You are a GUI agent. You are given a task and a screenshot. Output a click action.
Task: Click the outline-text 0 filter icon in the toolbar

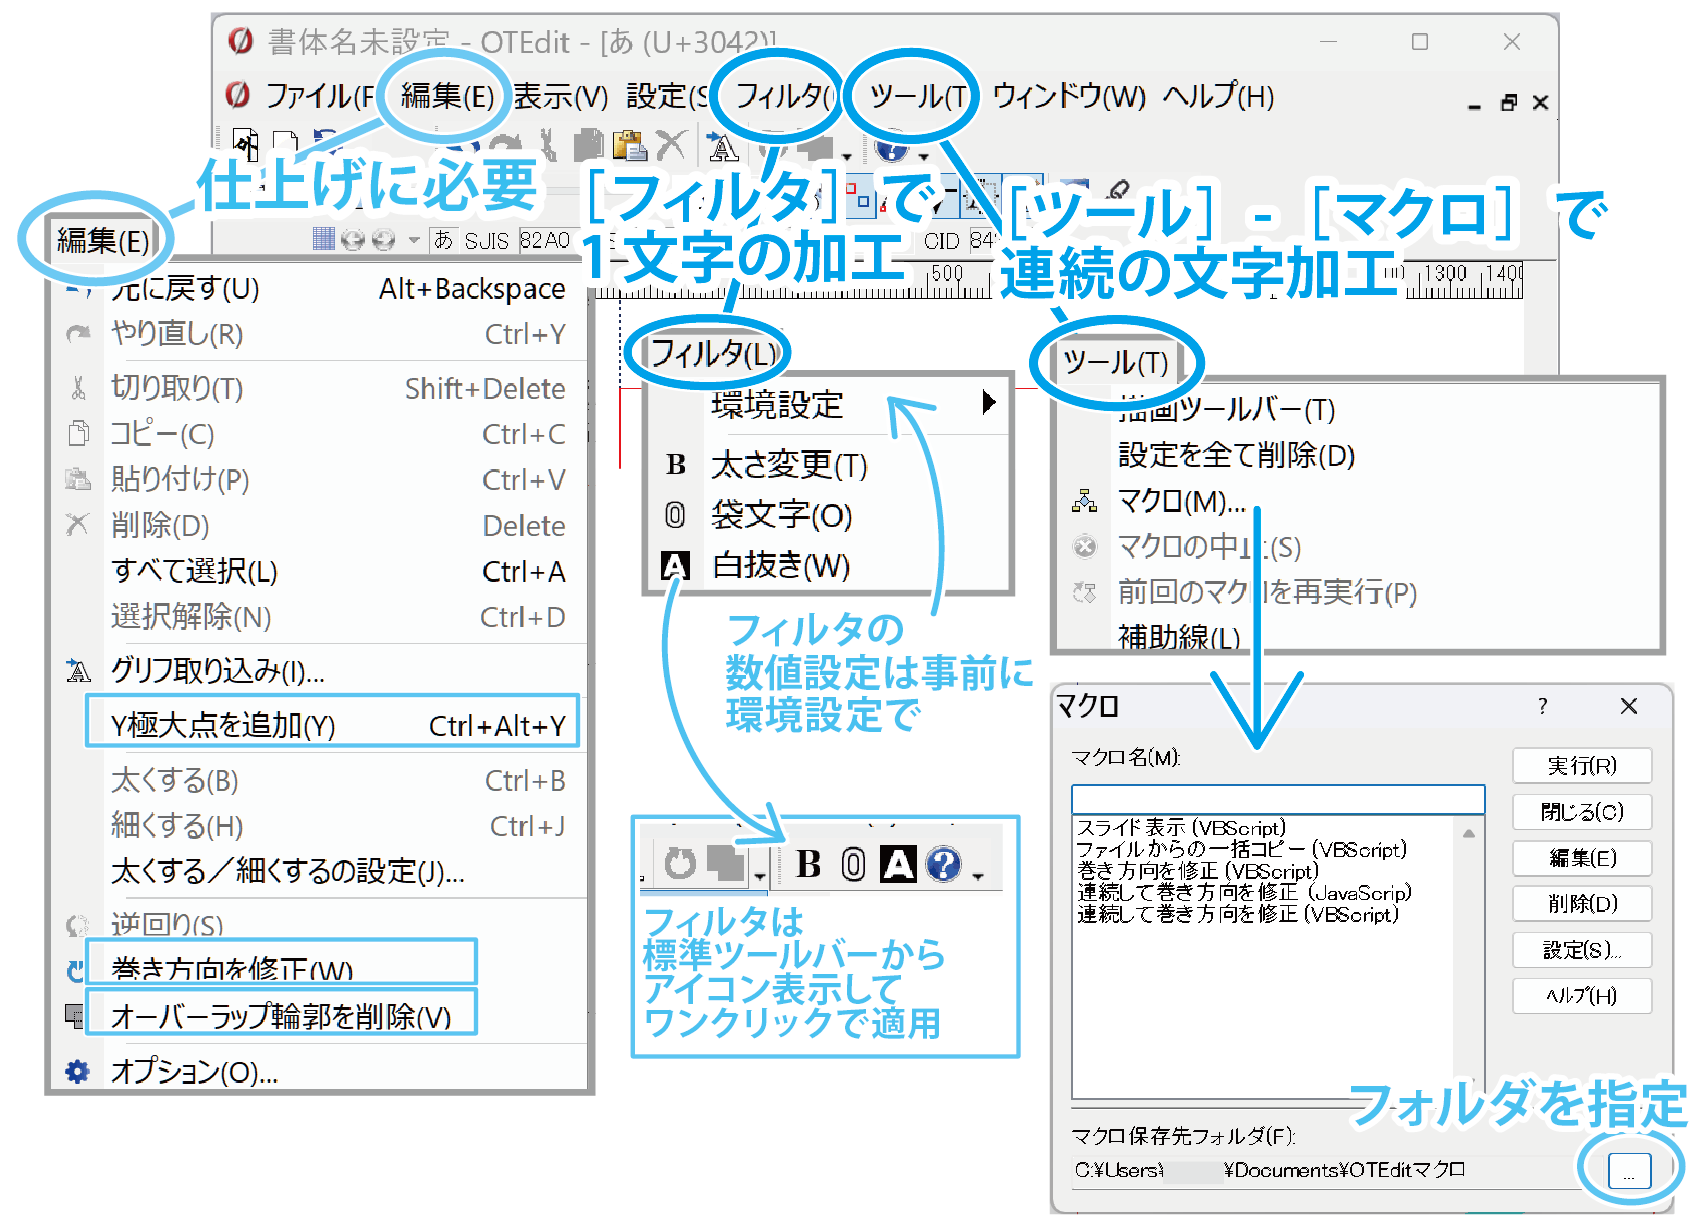853,864
